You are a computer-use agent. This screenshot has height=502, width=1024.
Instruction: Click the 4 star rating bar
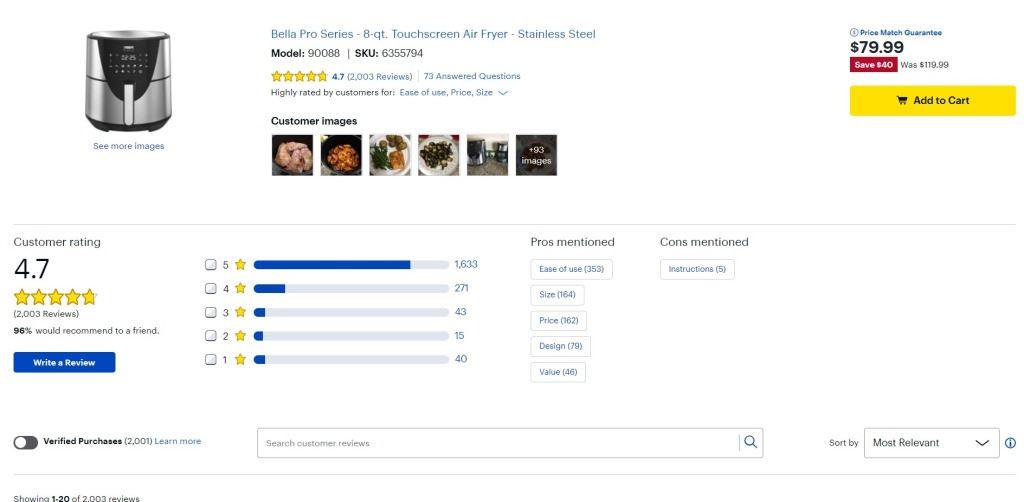tap(351, 289)
